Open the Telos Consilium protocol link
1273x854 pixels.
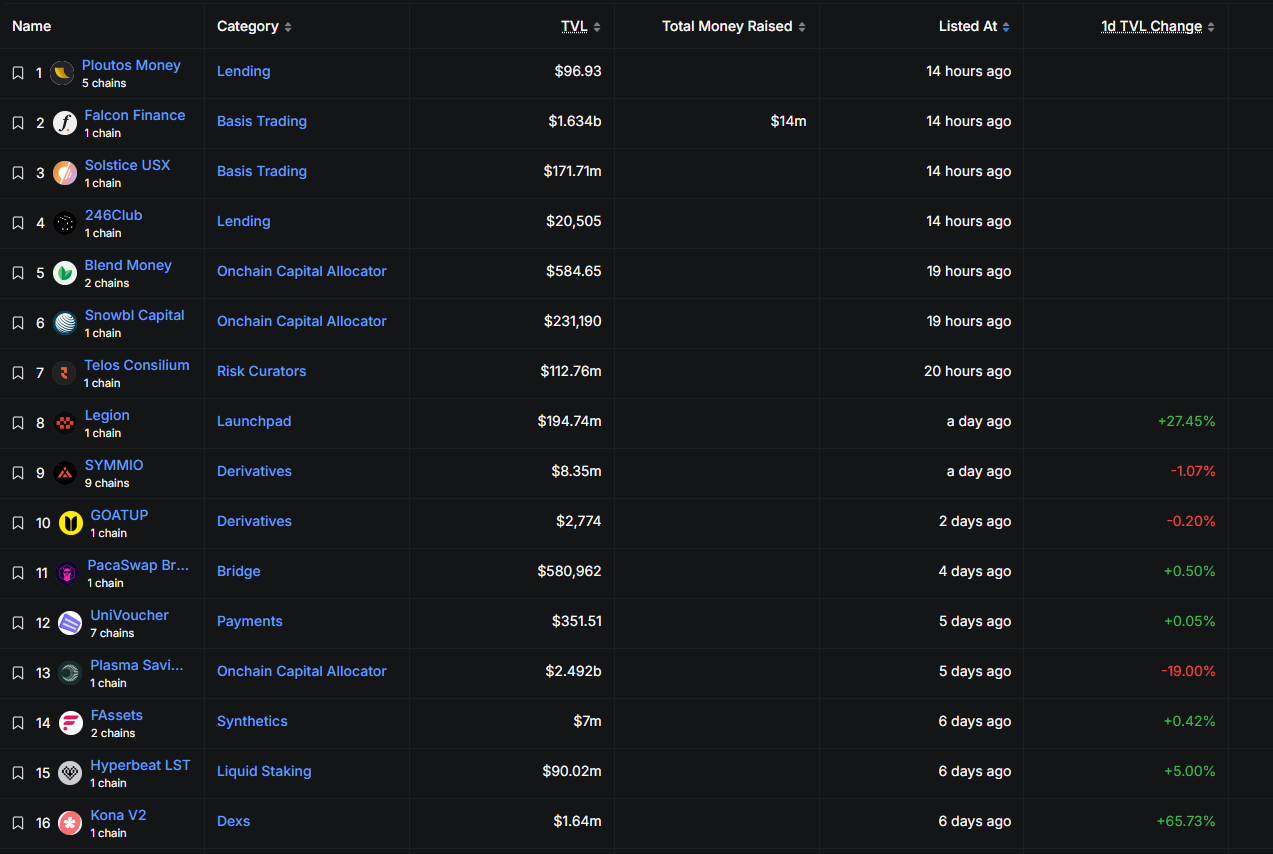[136, 365]
